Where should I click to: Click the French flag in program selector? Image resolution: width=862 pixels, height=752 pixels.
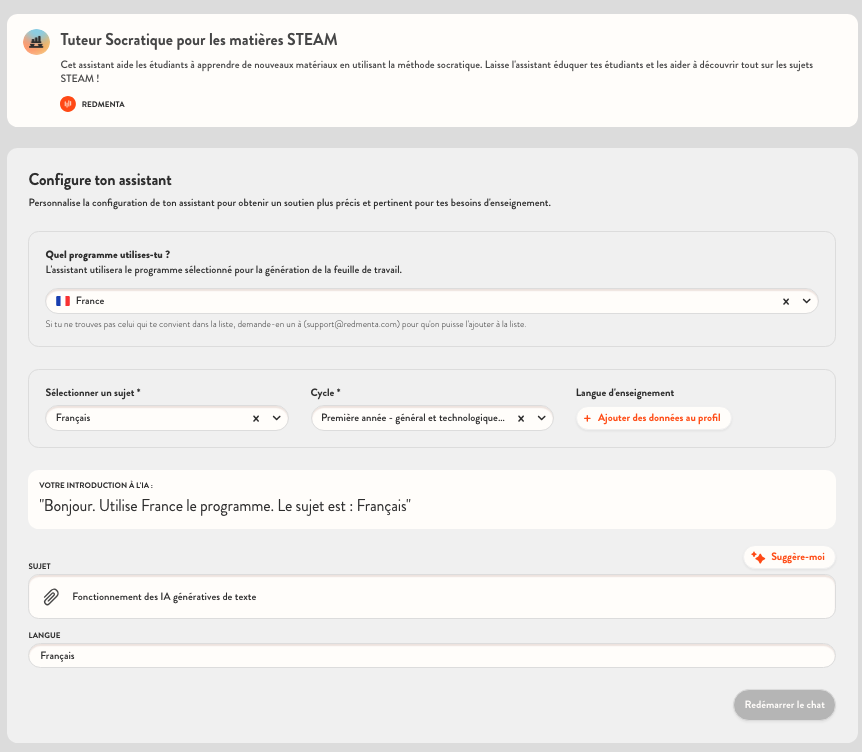[x=63, y=301]
